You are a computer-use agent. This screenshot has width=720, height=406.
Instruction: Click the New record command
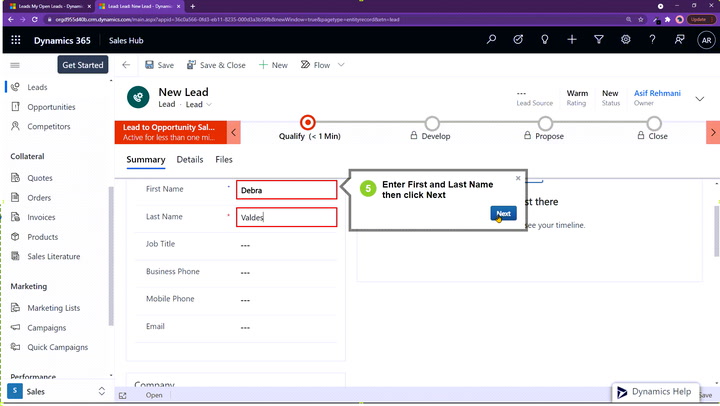pyautogui.click(x=273, y=65)
